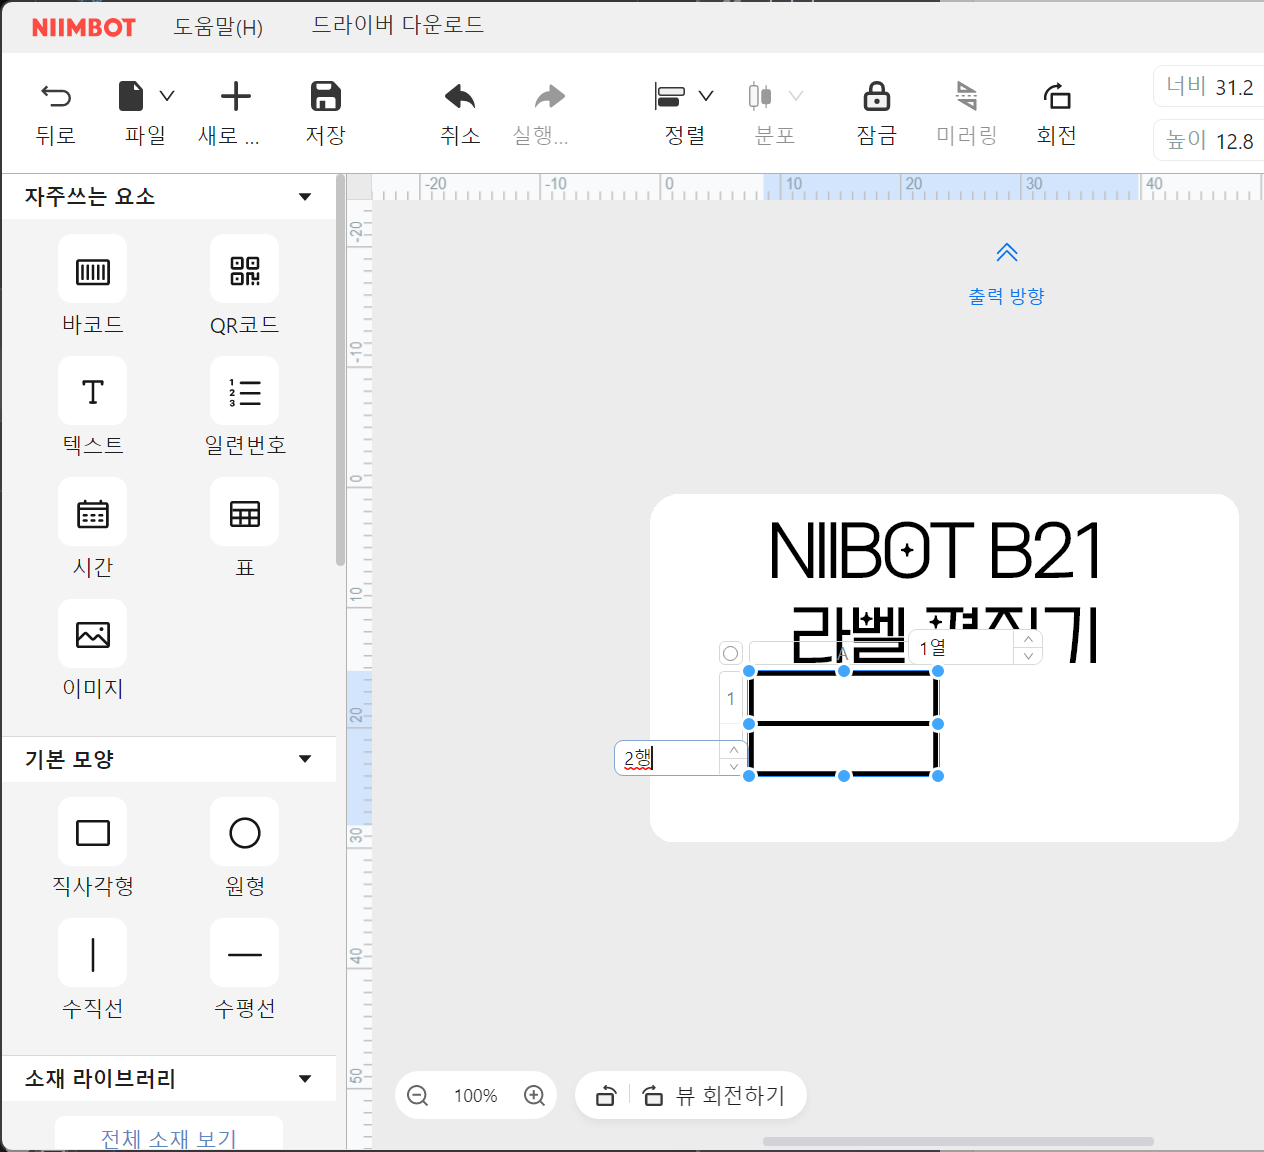Open the 도움말(H) menu
Viewport: 1264px width, 1152px height.
pyautogui.click(x=218, y=27)
